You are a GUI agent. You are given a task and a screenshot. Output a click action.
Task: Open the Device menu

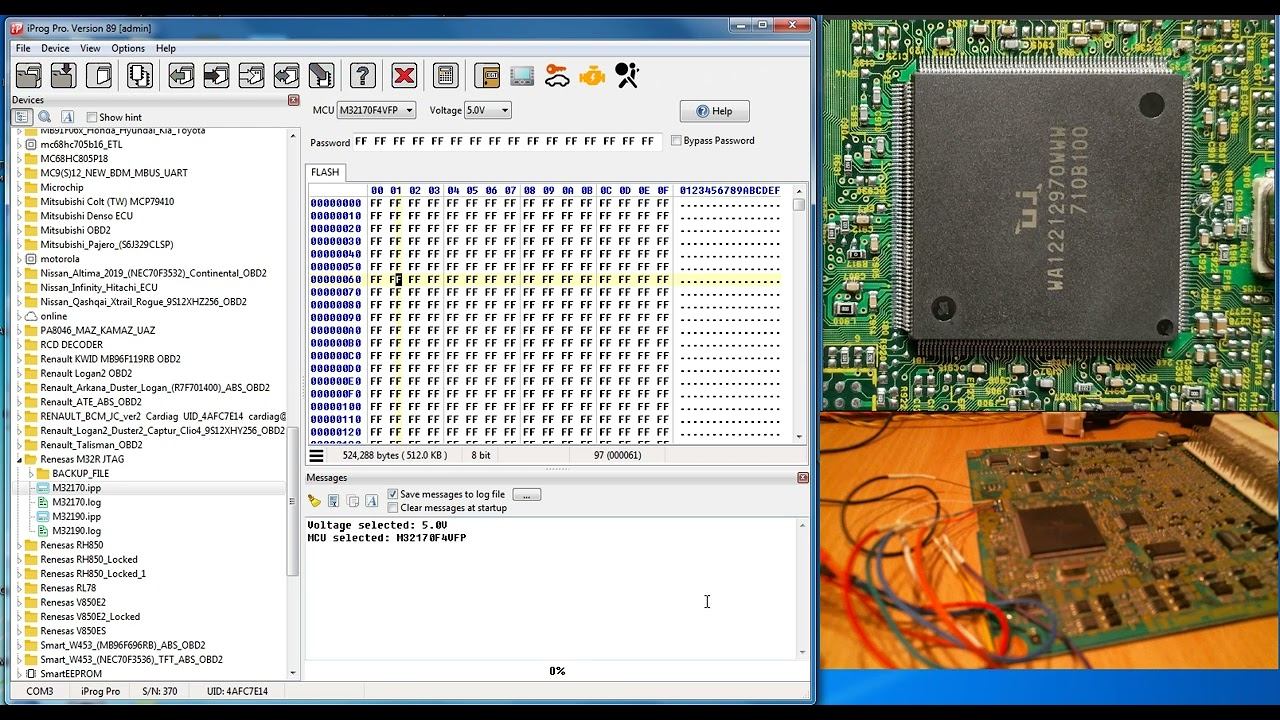55,48
